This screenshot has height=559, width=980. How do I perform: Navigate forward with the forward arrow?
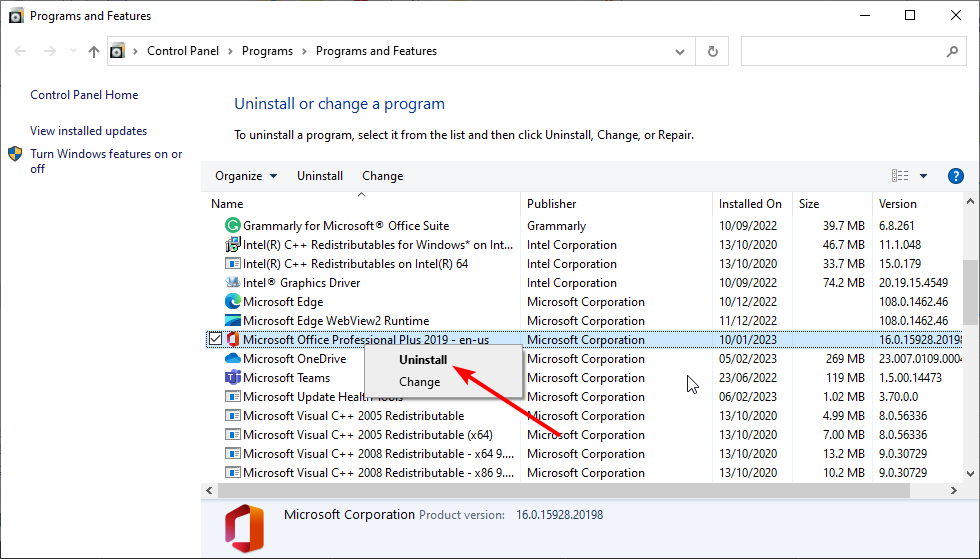50,51
